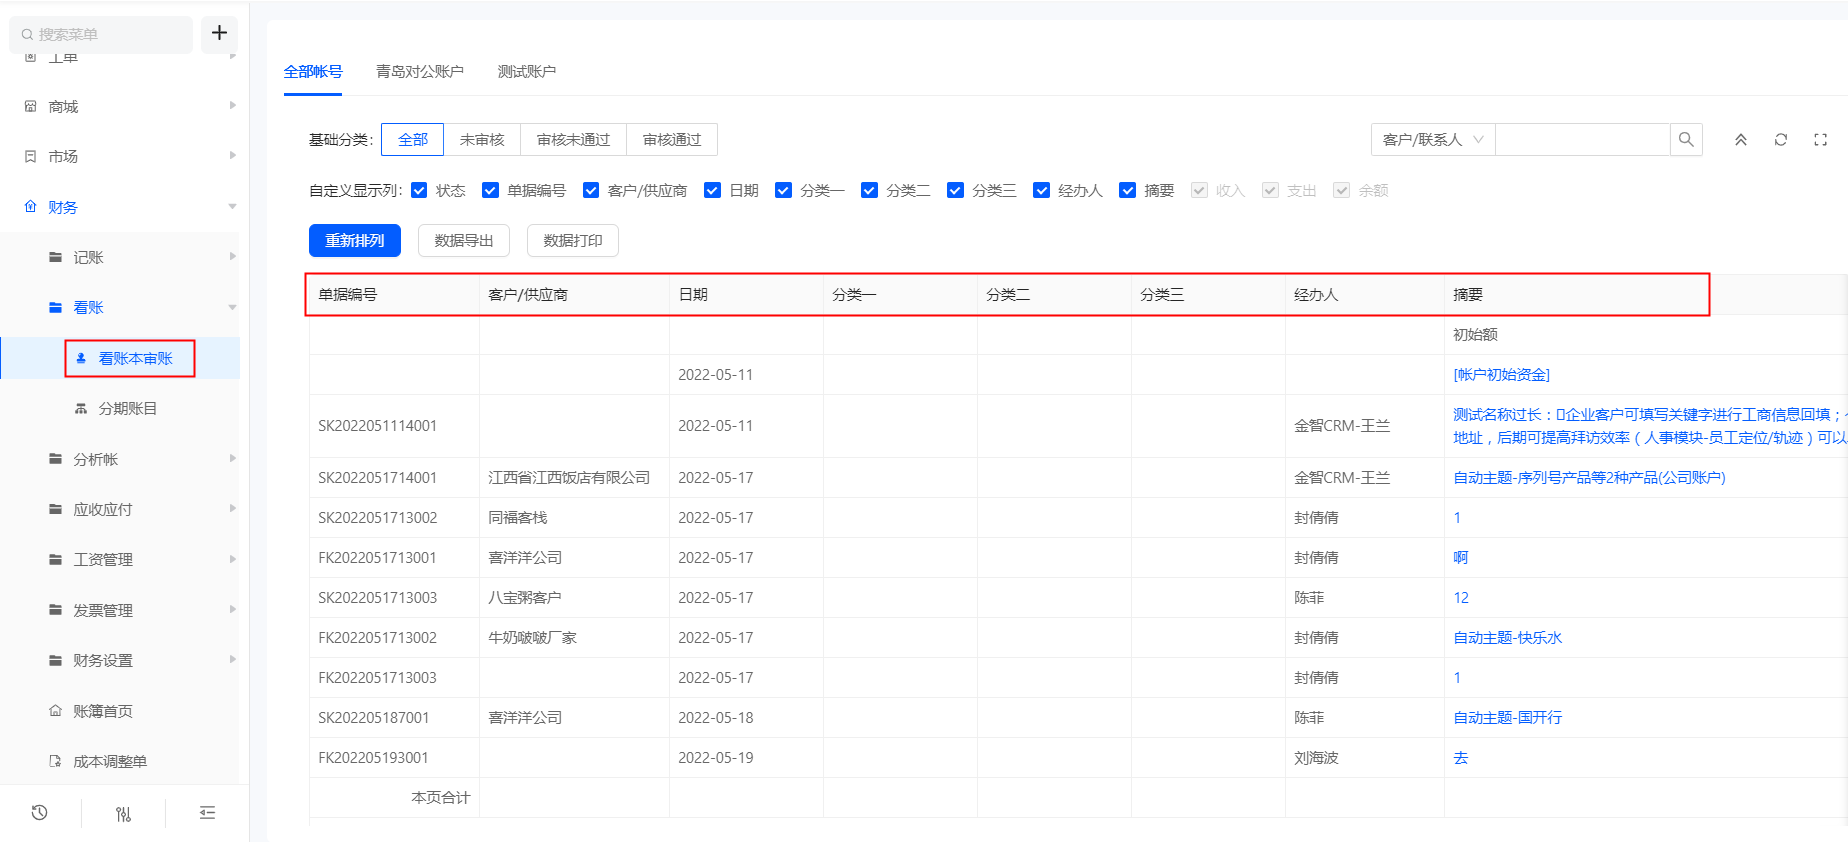Open history clock icon at sidebar bottom

40,813
